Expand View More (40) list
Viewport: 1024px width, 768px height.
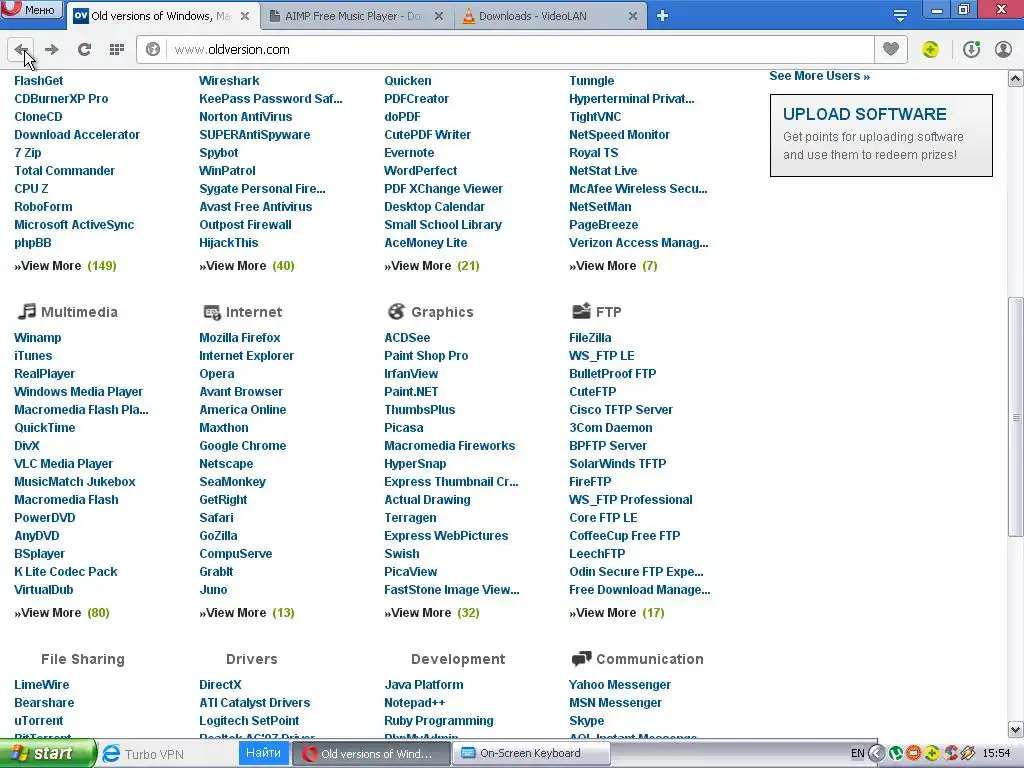[247, 266]
